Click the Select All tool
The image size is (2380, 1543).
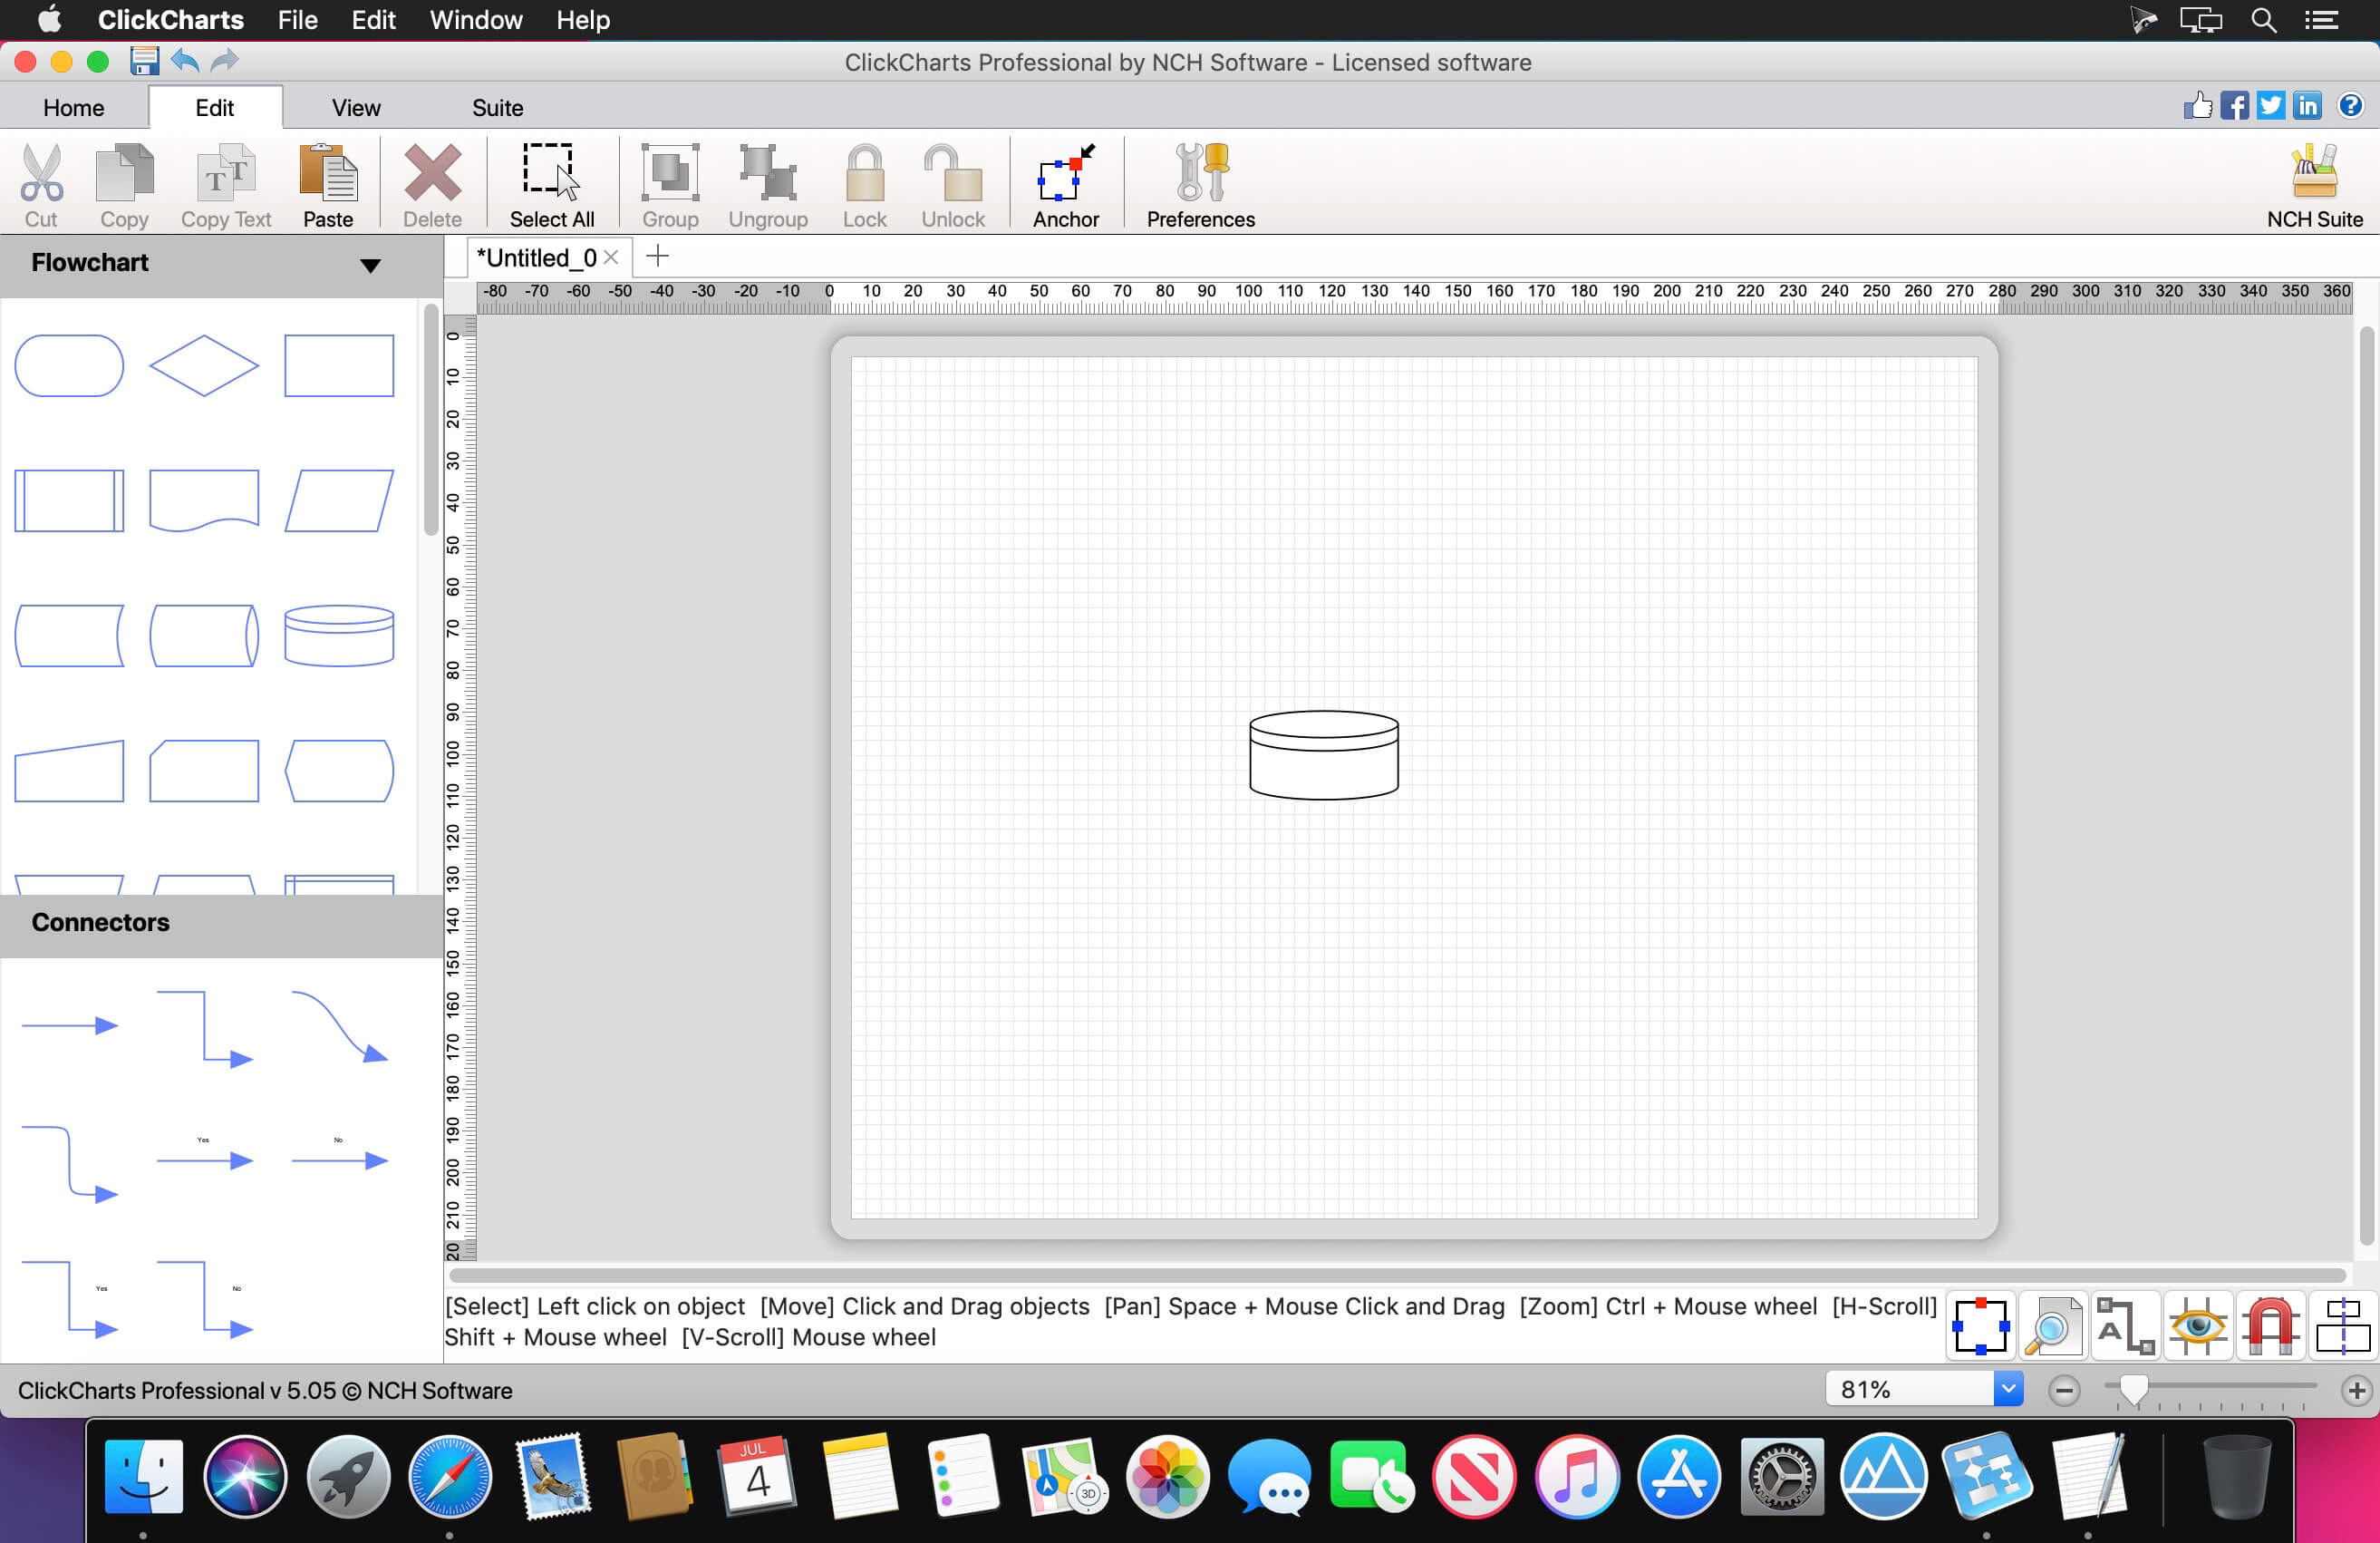pos(551,185)
